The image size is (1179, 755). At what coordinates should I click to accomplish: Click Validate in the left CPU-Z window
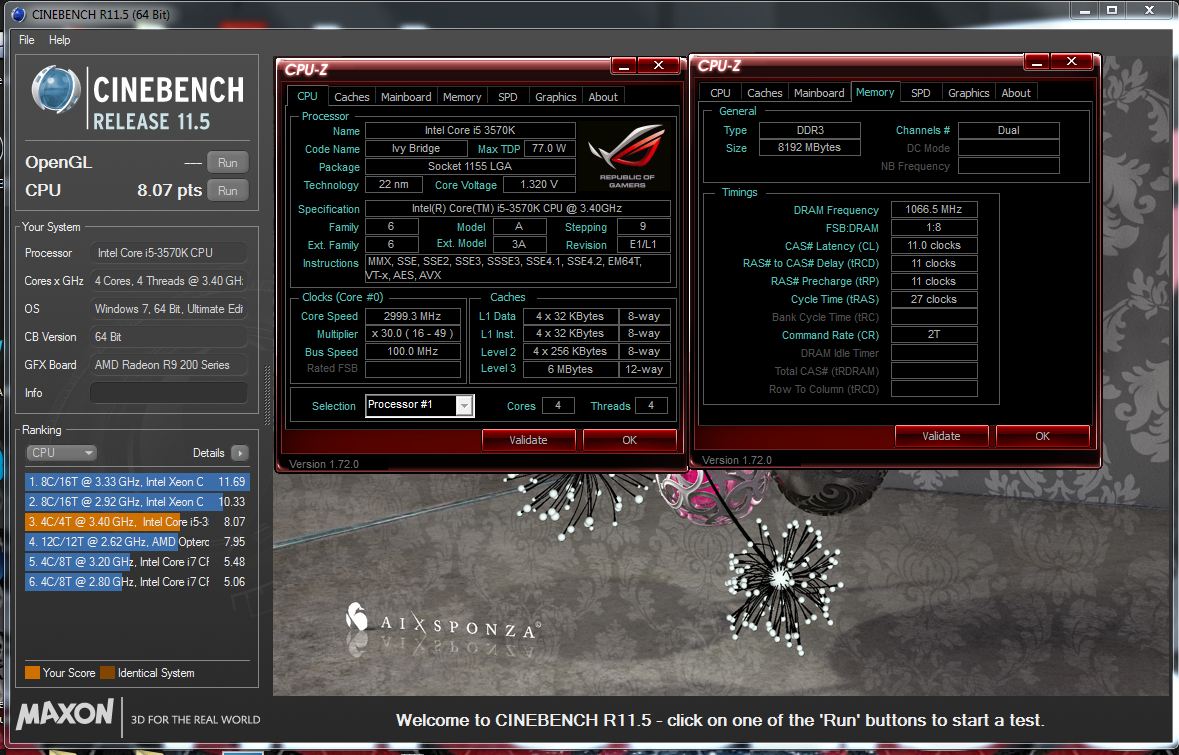pos(529,440)
